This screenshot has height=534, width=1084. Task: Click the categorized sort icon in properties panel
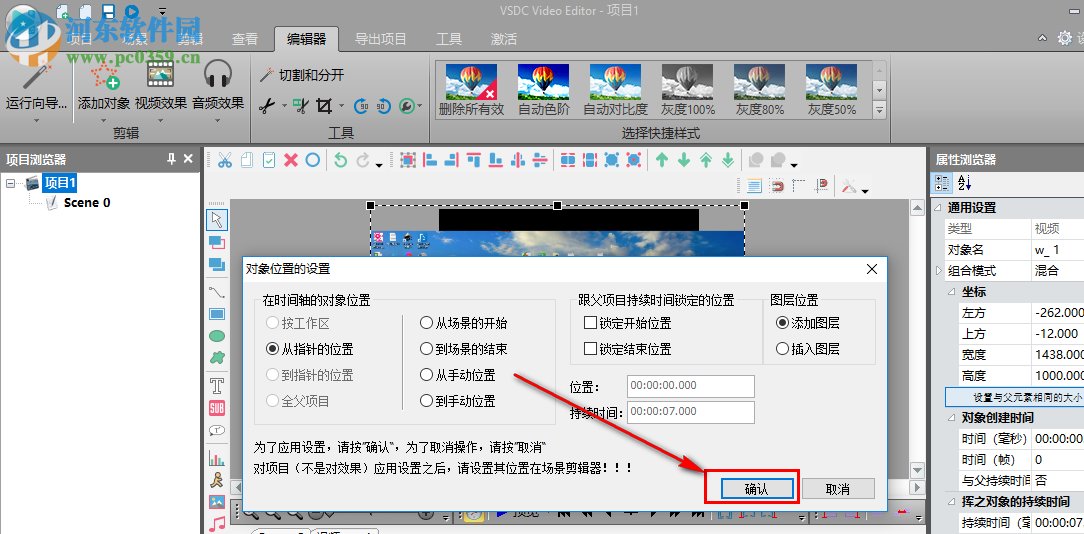pyautogui.click(x=942, y=183)
